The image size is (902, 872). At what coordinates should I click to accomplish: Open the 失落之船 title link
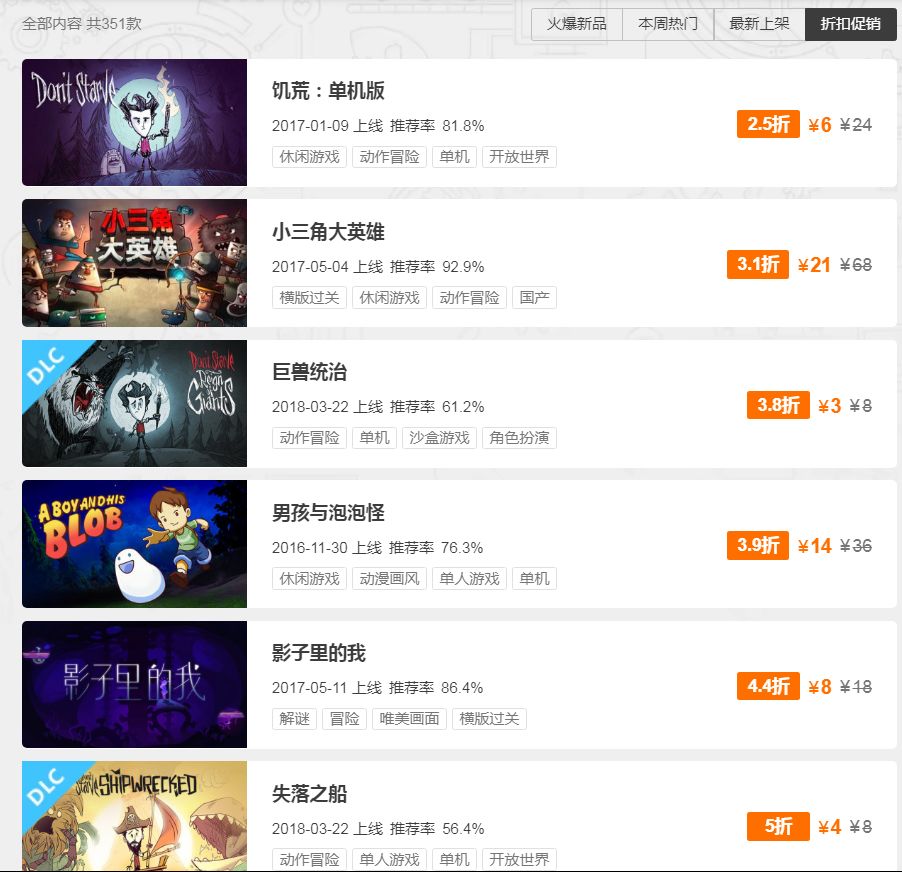(309, 794)
